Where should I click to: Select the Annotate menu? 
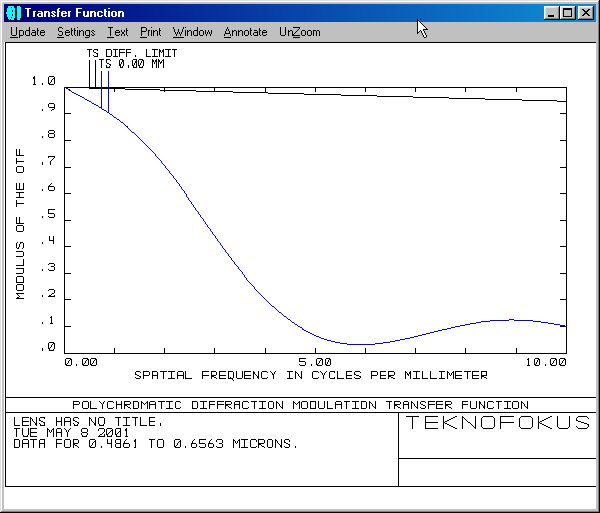coord(245,32)
